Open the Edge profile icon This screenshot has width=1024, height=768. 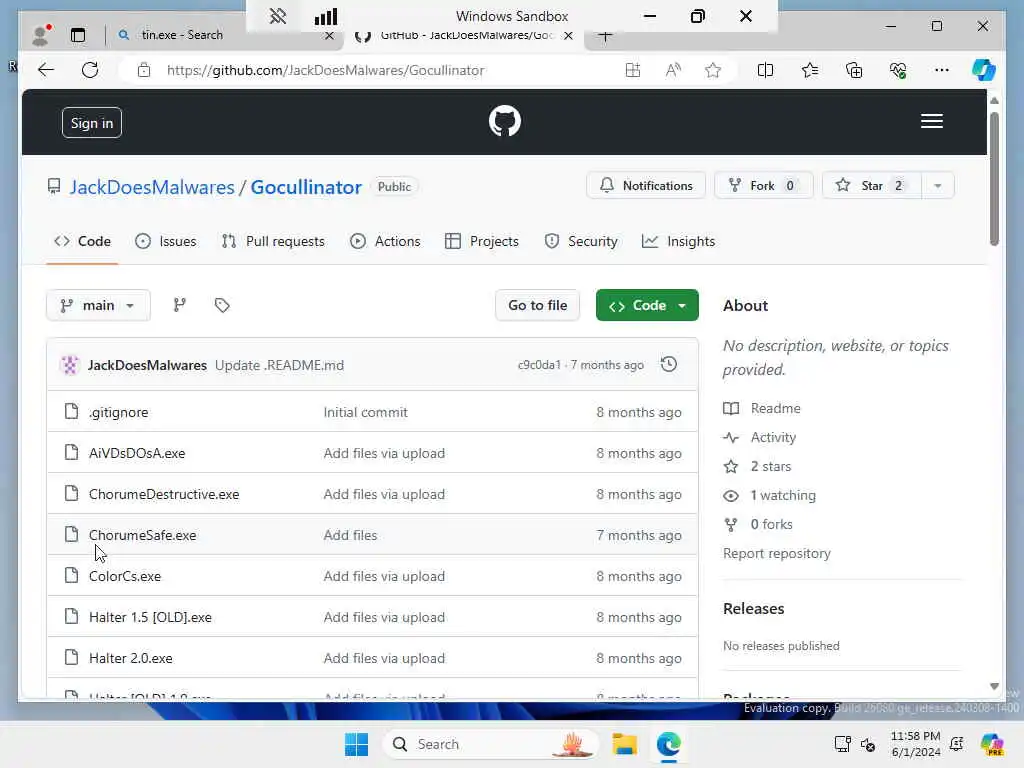tap(41, 35)
